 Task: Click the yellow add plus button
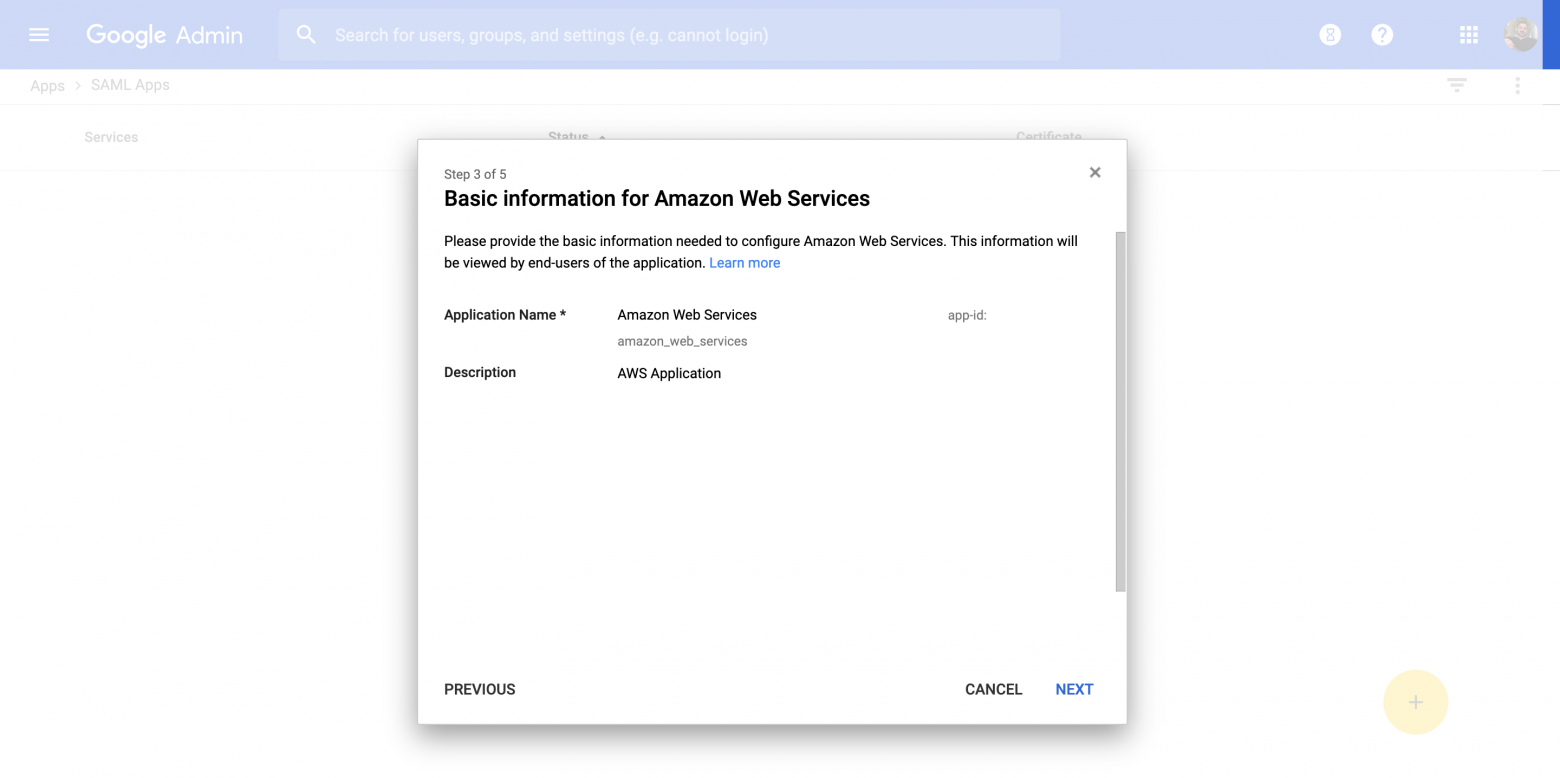[x=1415, y=702]
